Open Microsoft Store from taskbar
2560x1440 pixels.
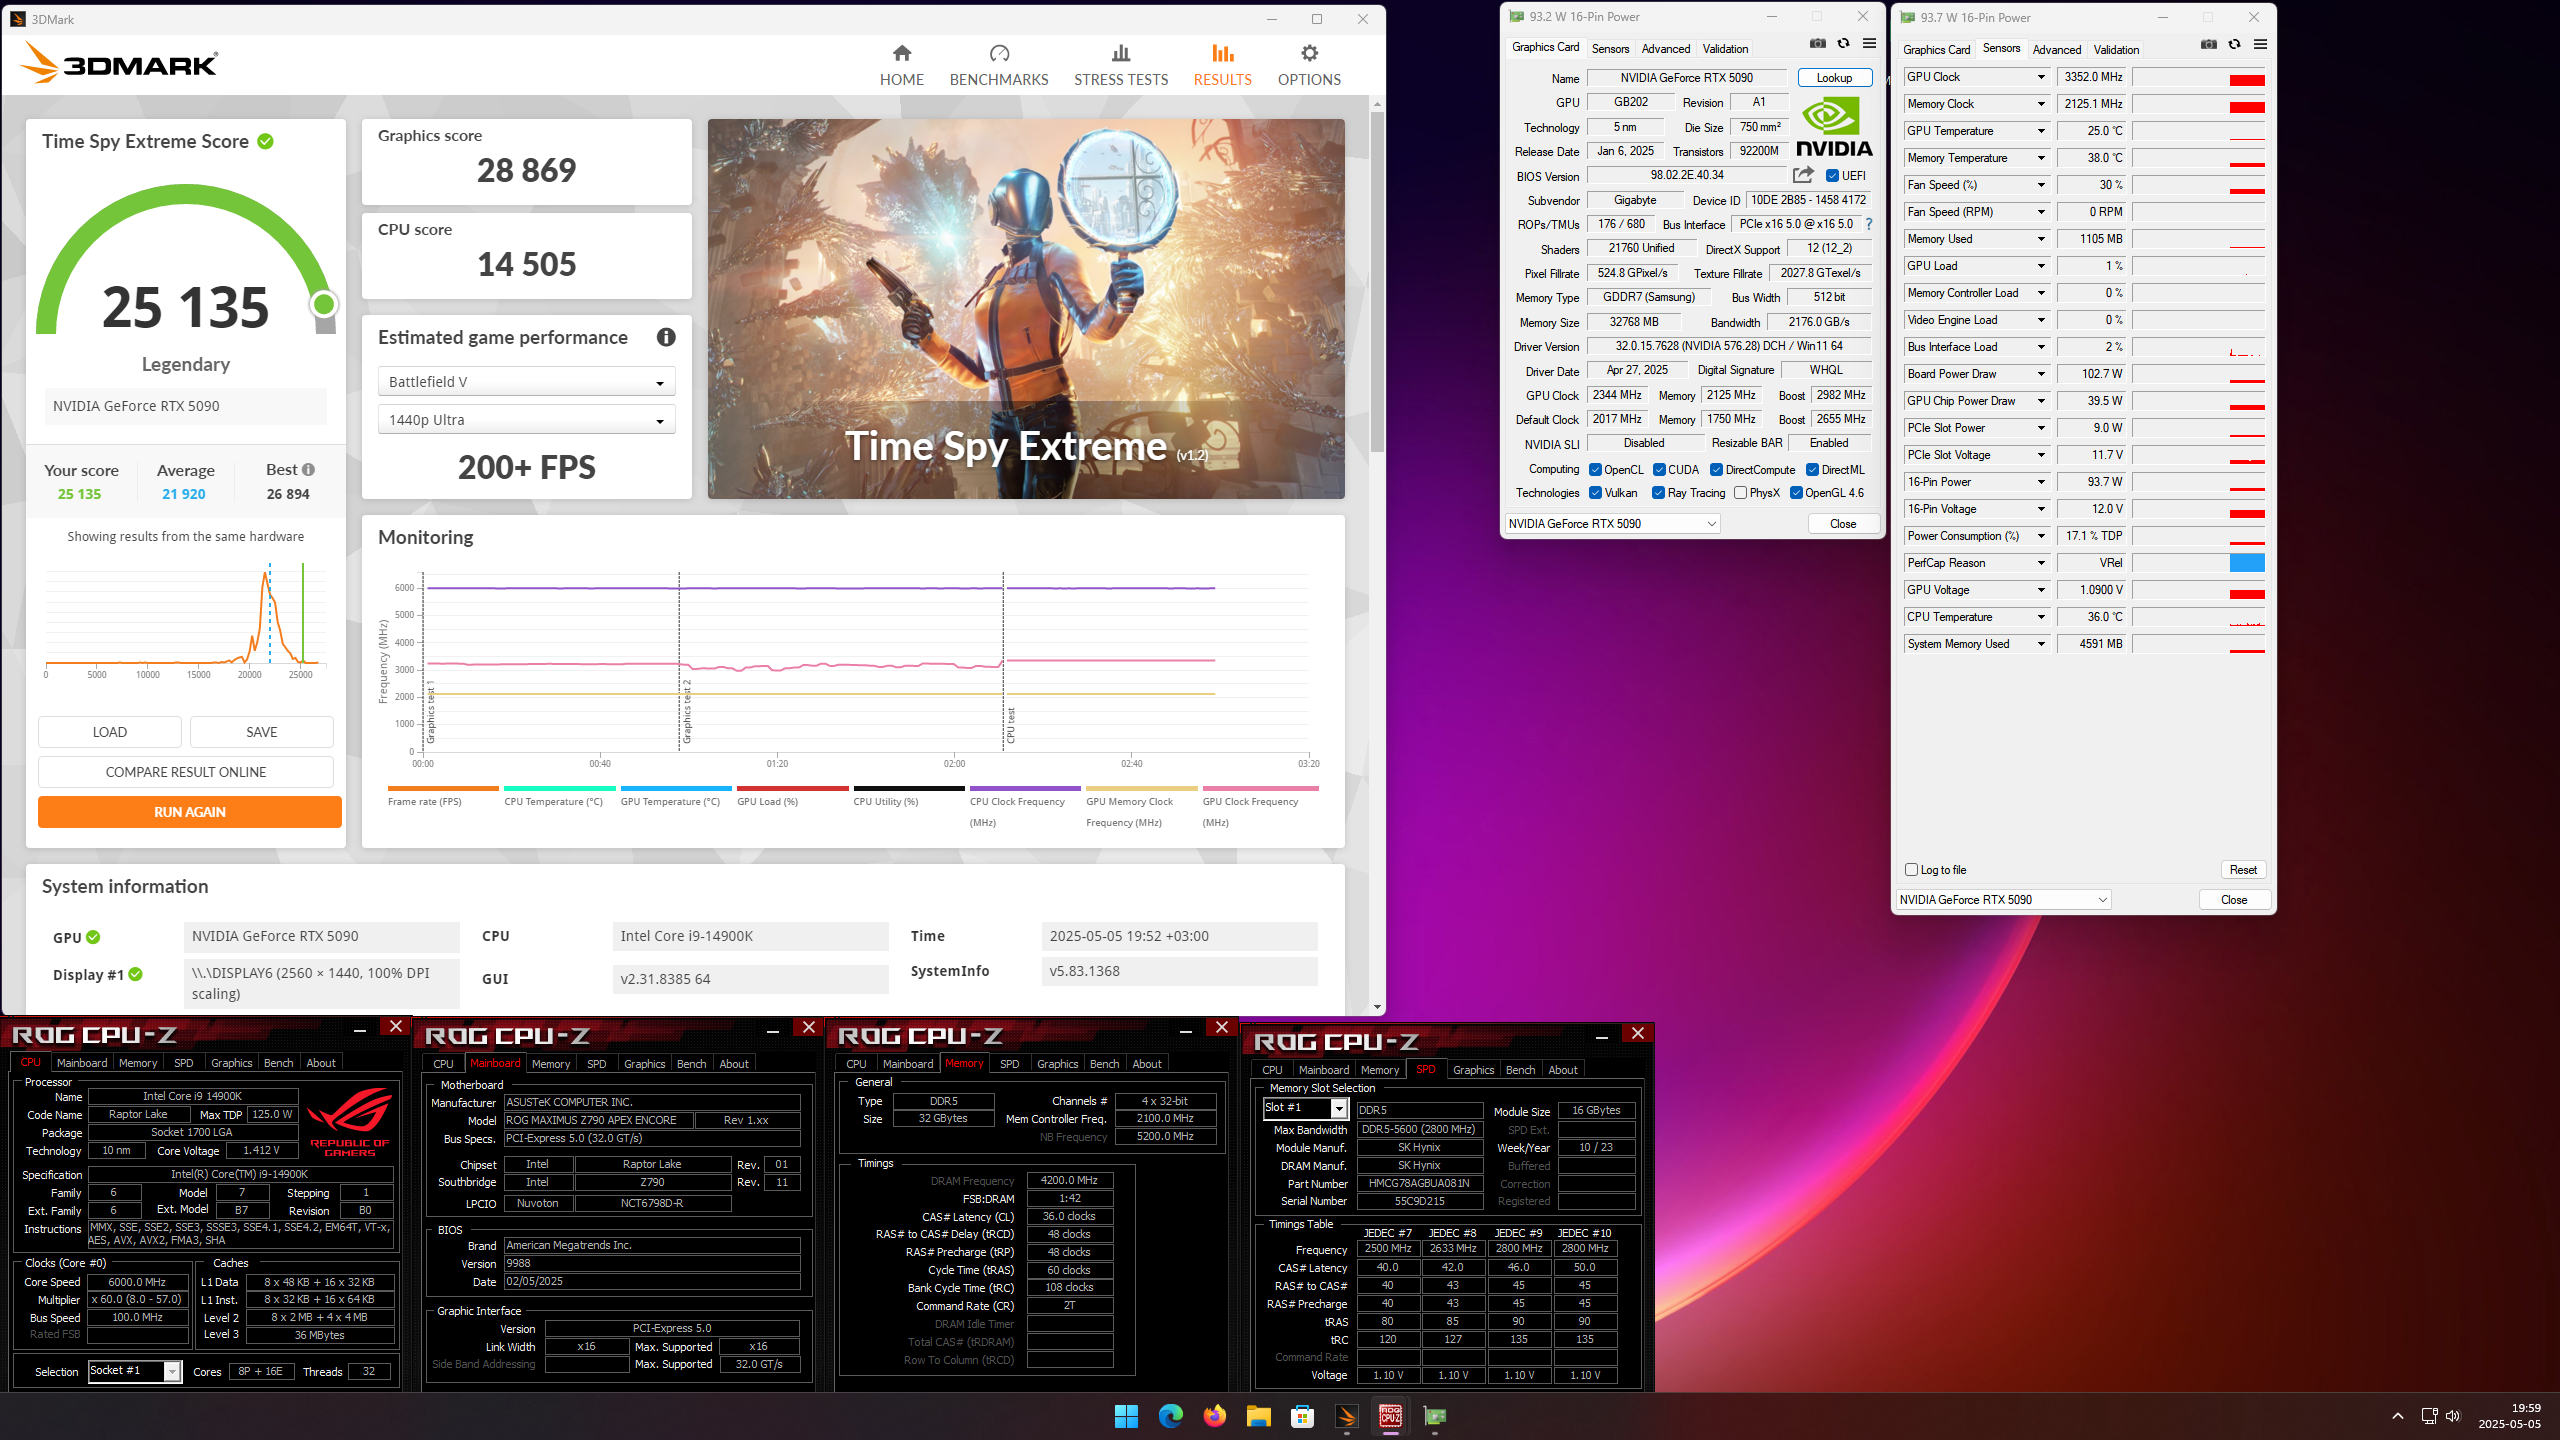(1302, 1416)
